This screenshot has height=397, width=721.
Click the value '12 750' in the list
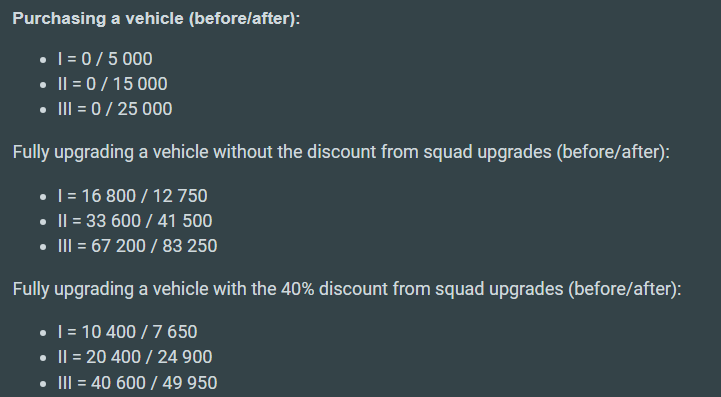180,196
